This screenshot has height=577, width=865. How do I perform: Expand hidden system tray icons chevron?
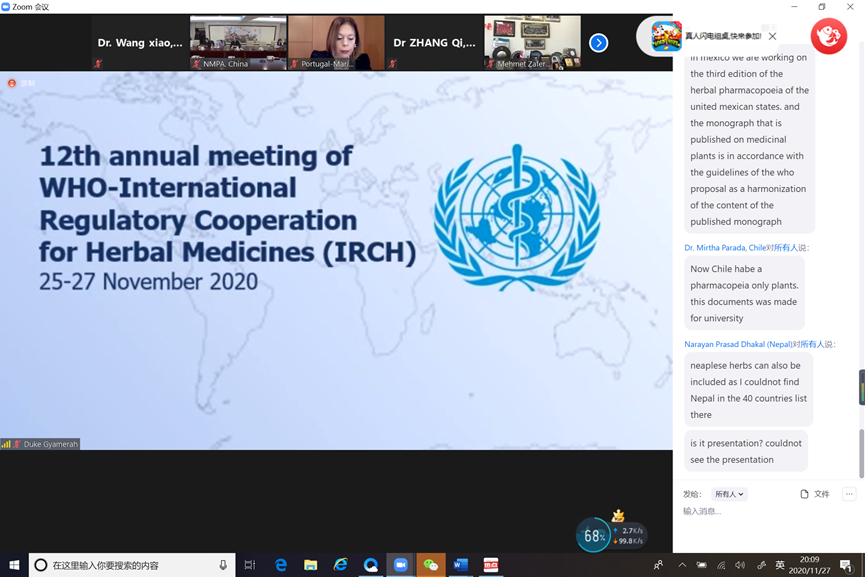tap(682, 565)
